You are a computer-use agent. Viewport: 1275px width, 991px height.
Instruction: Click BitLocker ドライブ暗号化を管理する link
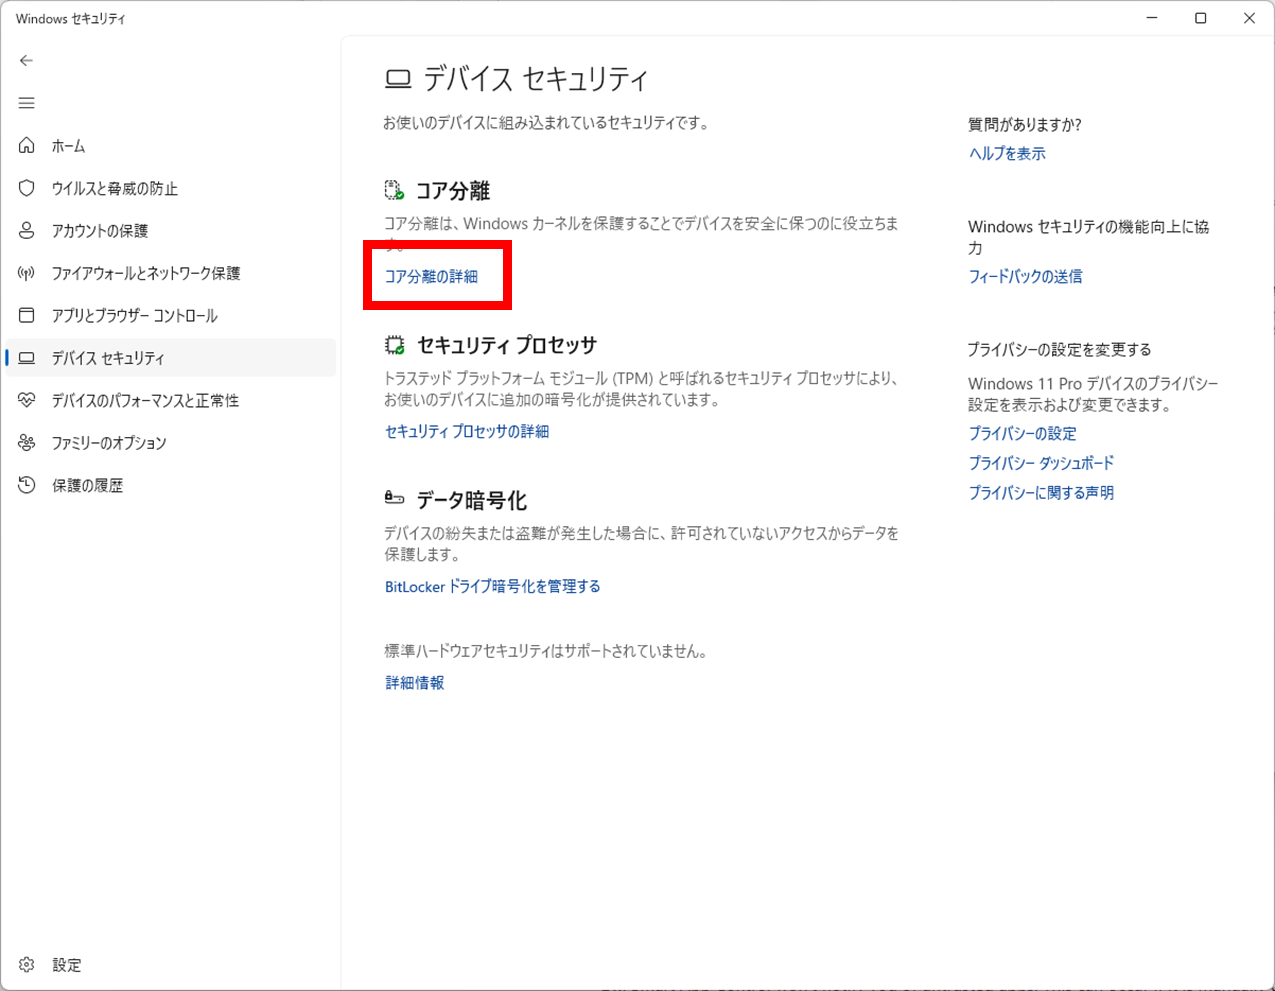(x=492, y=586)
